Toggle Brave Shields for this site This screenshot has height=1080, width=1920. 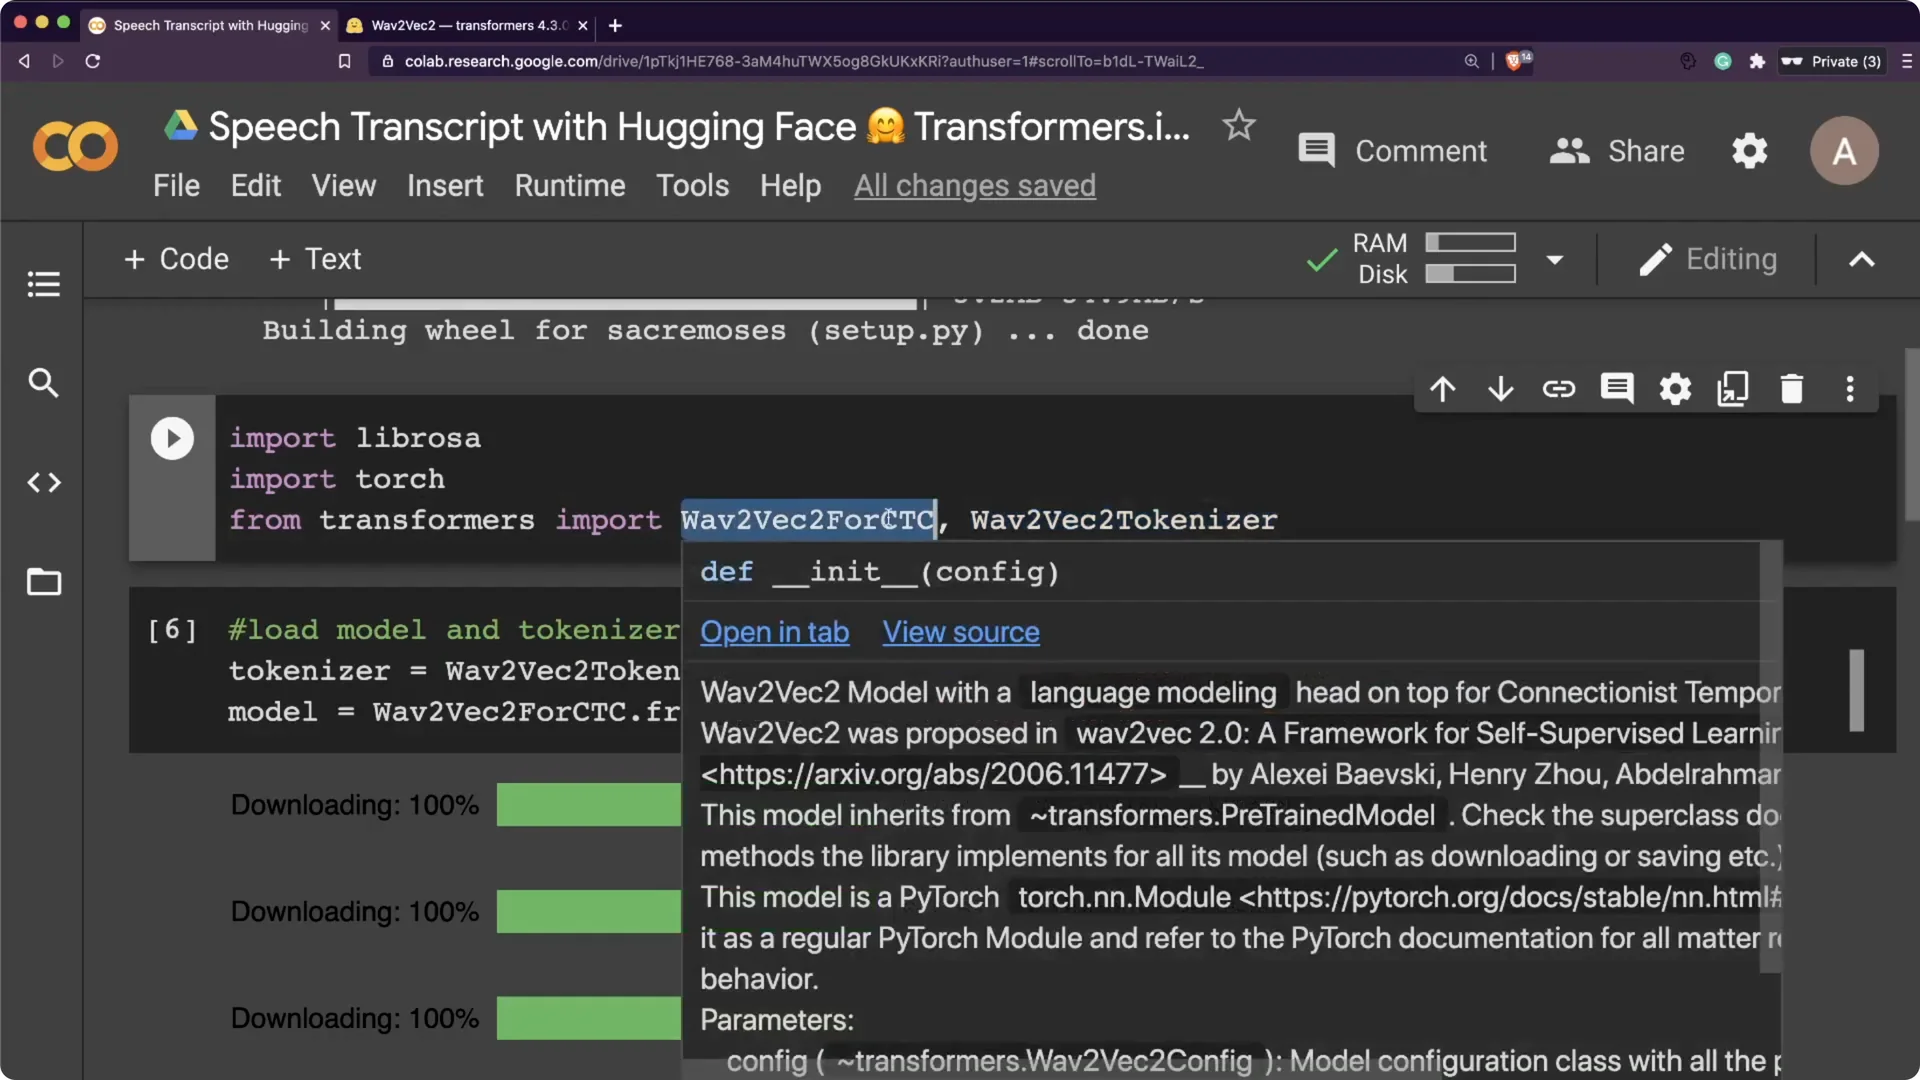point(1513,61)
